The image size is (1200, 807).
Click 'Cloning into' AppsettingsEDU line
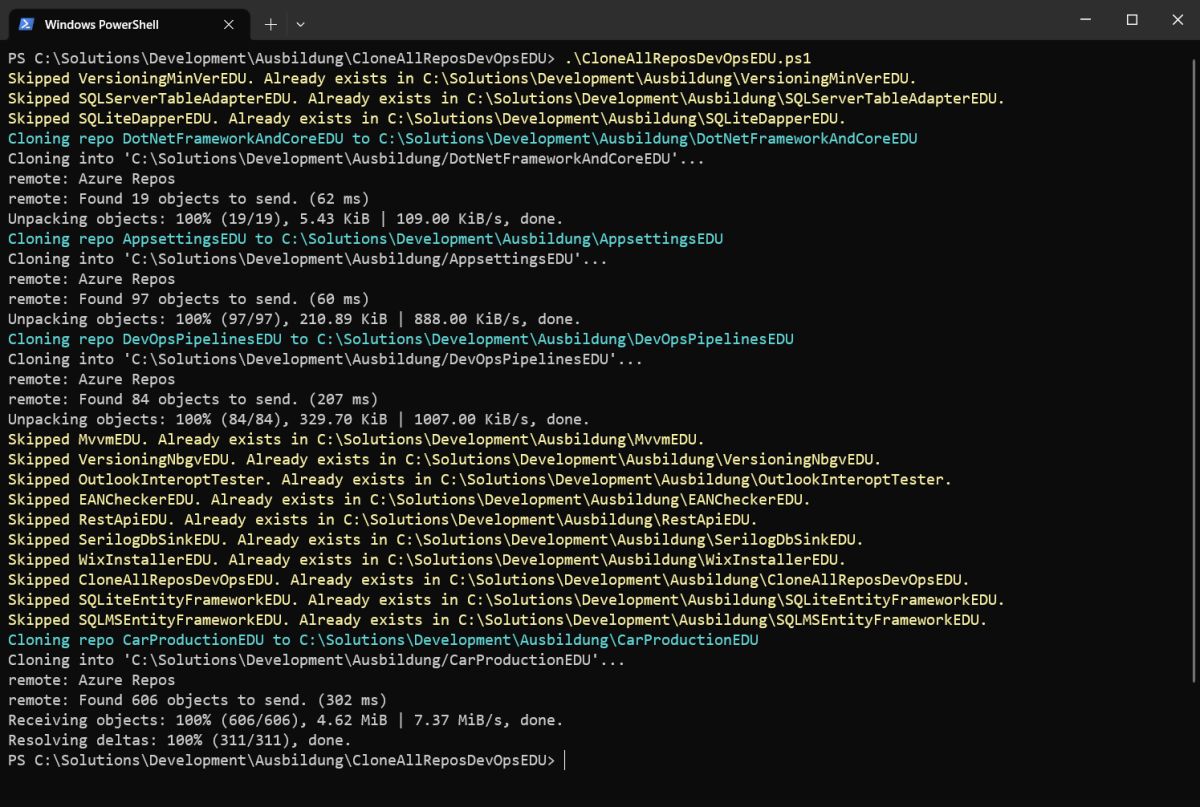click(308, 258)
